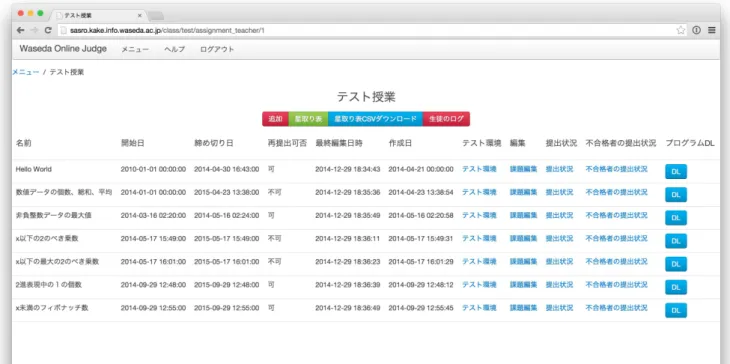Open 課題編集 for x以下の最大の2のべき乗数 row
This screenshot has height=364, width=730.
coord(524,262)
